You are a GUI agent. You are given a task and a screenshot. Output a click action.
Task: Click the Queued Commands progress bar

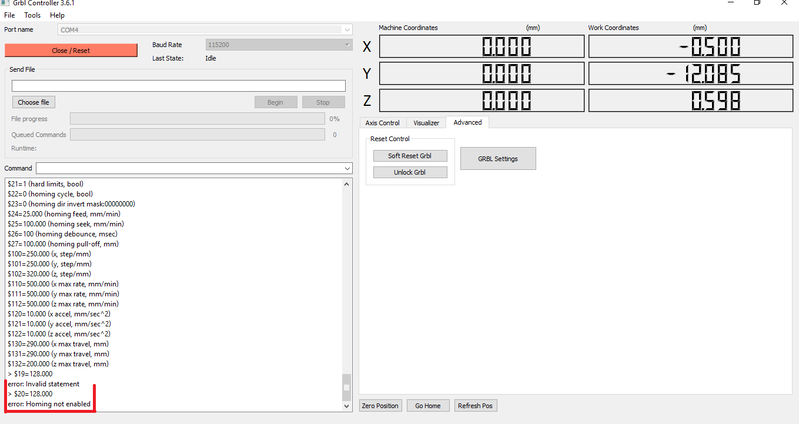[x=197, y=135]
